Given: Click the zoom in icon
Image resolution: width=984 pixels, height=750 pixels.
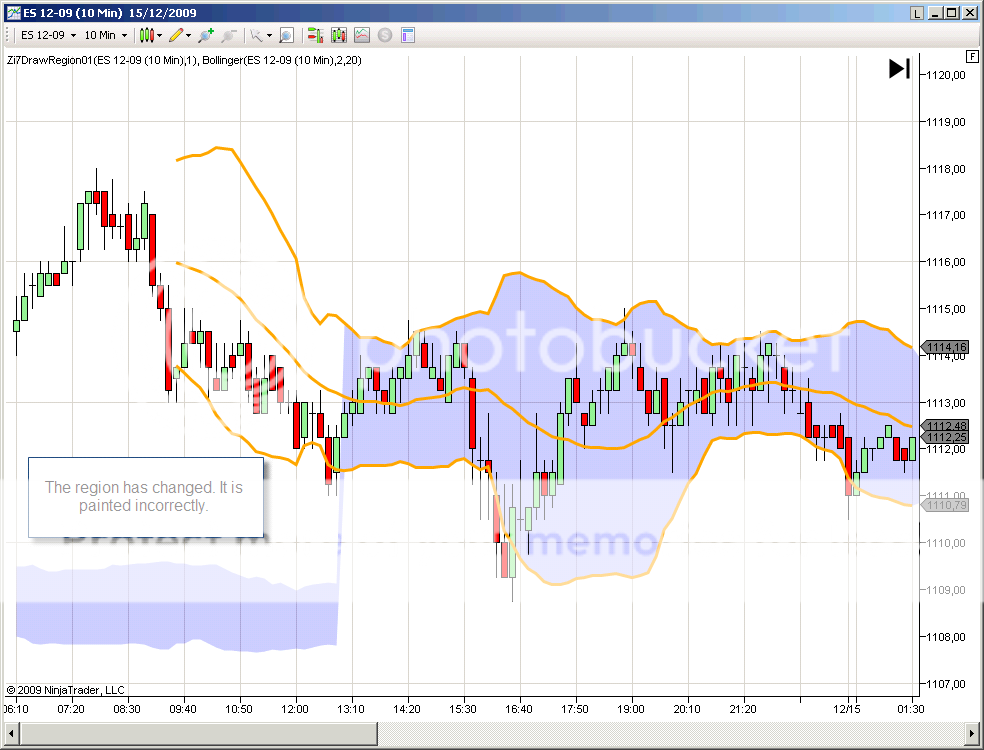Looking at the screenshot, I should (205, 35).
